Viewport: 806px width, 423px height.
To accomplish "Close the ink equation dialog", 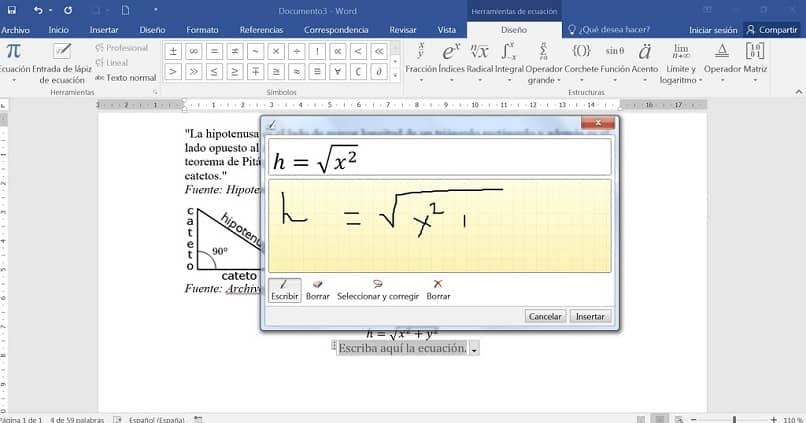I will coord(598,123).
